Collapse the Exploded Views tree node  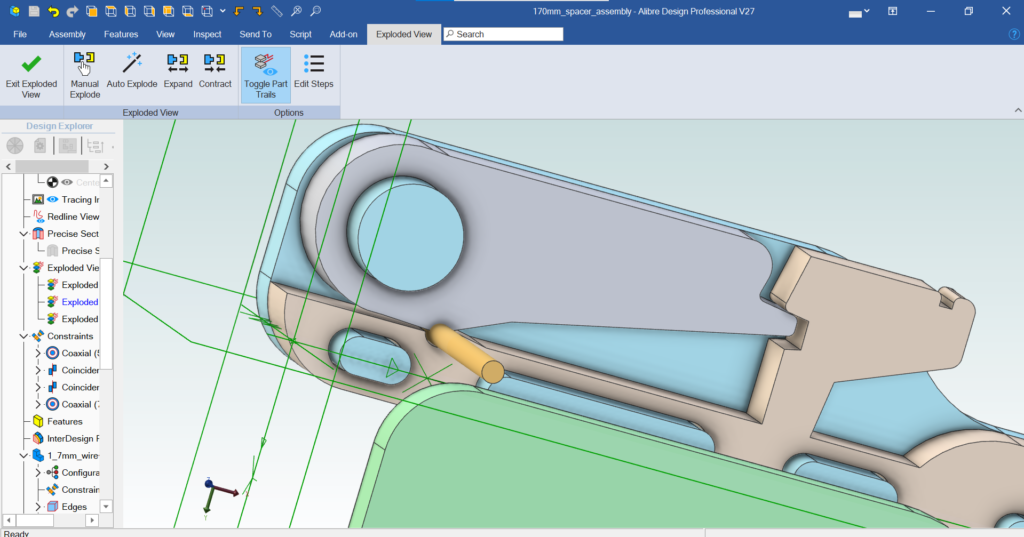point(24,268)
